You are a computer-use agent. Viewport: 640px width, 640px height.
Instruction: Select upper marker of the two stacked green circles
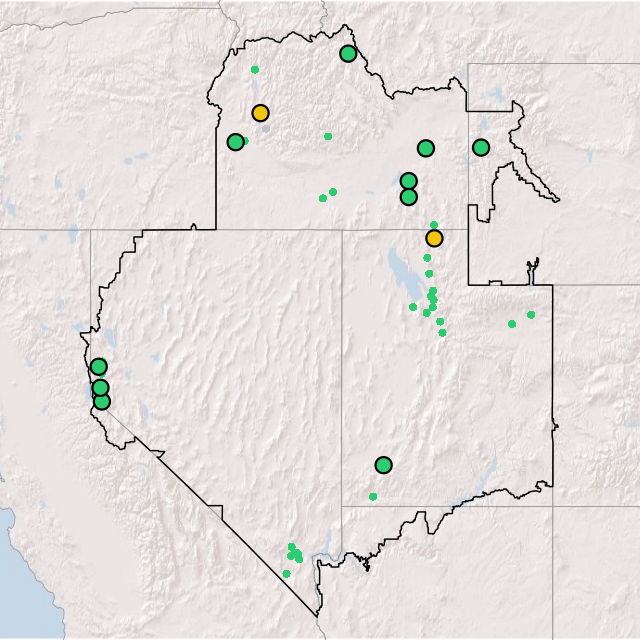coord(408,181)
